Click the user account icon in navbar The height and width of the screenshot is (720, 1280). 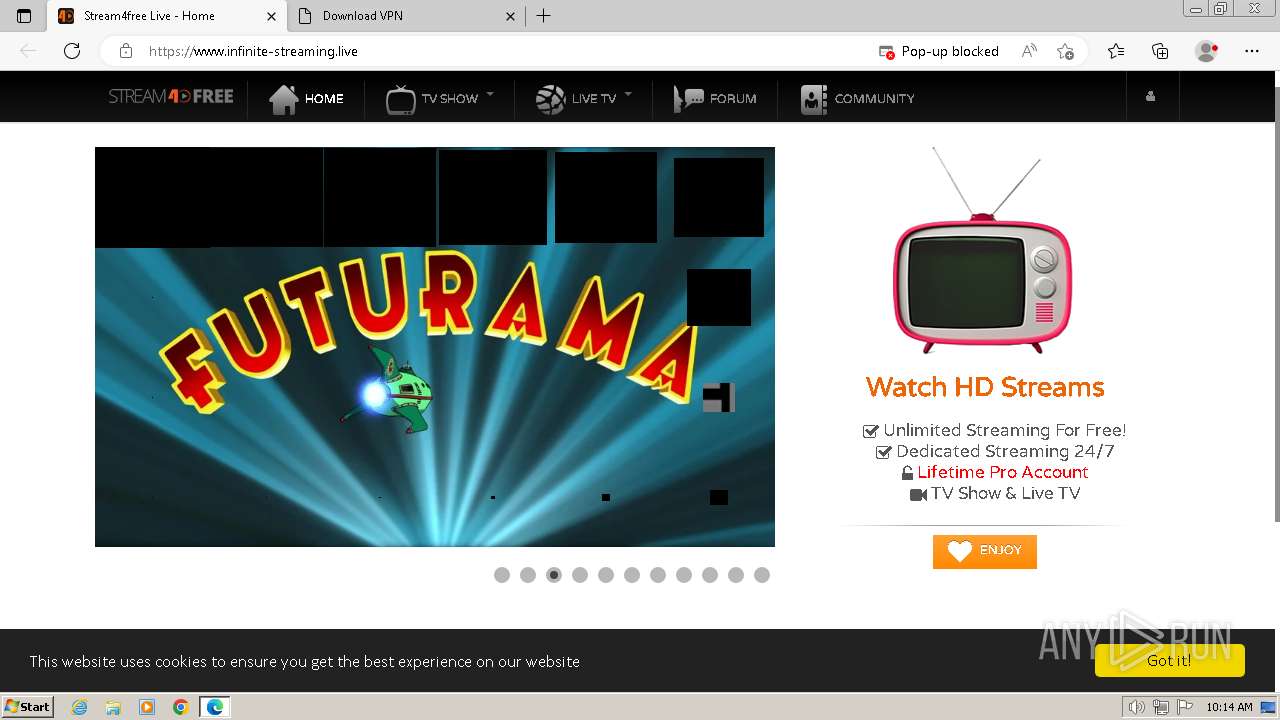(x=1150, y=97)
